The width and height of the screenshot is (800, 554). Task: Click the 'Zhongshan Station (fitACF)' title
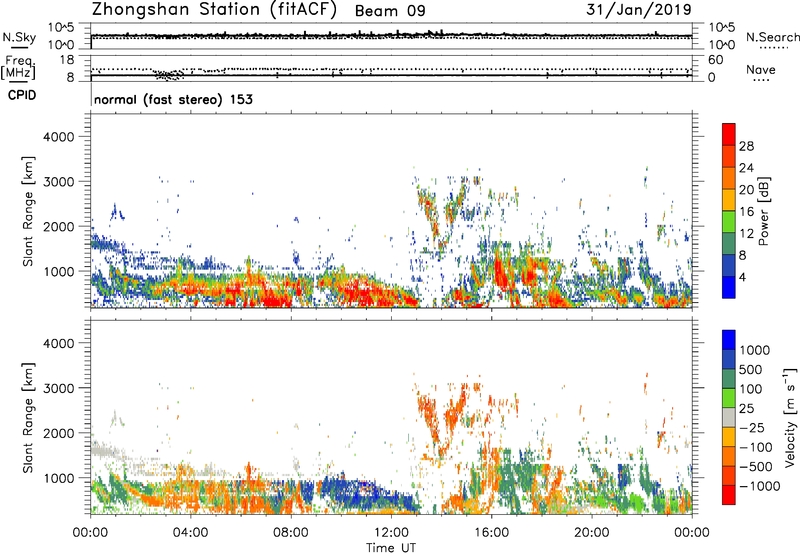click(x=214, y=10)
